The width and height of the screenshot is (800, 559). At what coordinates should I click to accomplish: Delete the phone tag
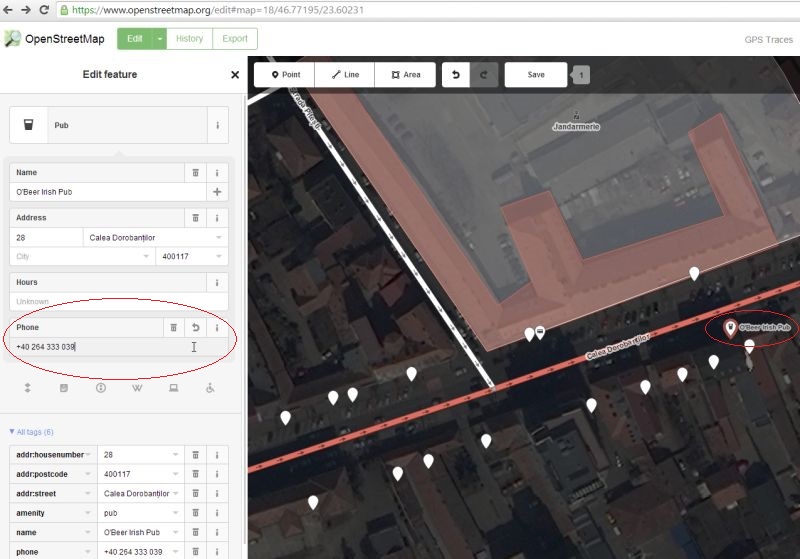click(x=195, y=551)
